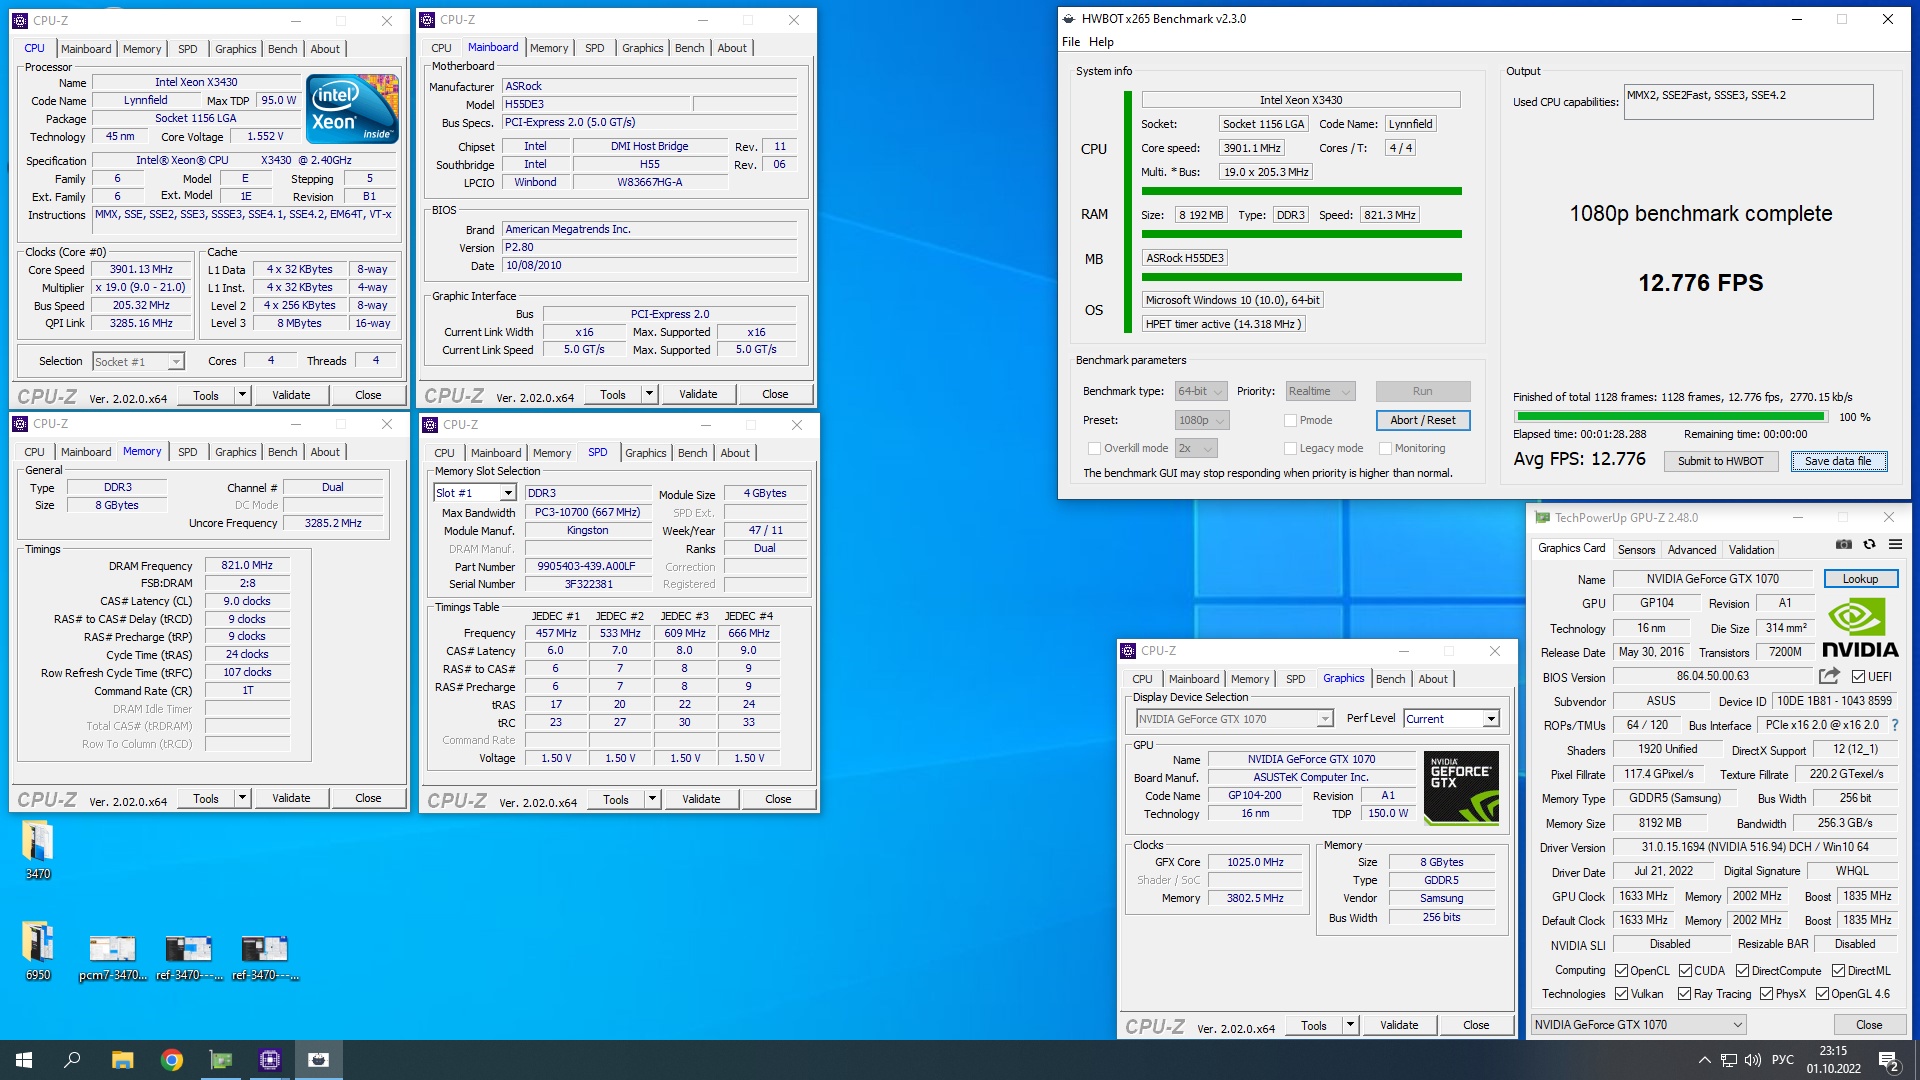Toggle Legacy mode checkbox
1920x1080 pixels.
1290,449
